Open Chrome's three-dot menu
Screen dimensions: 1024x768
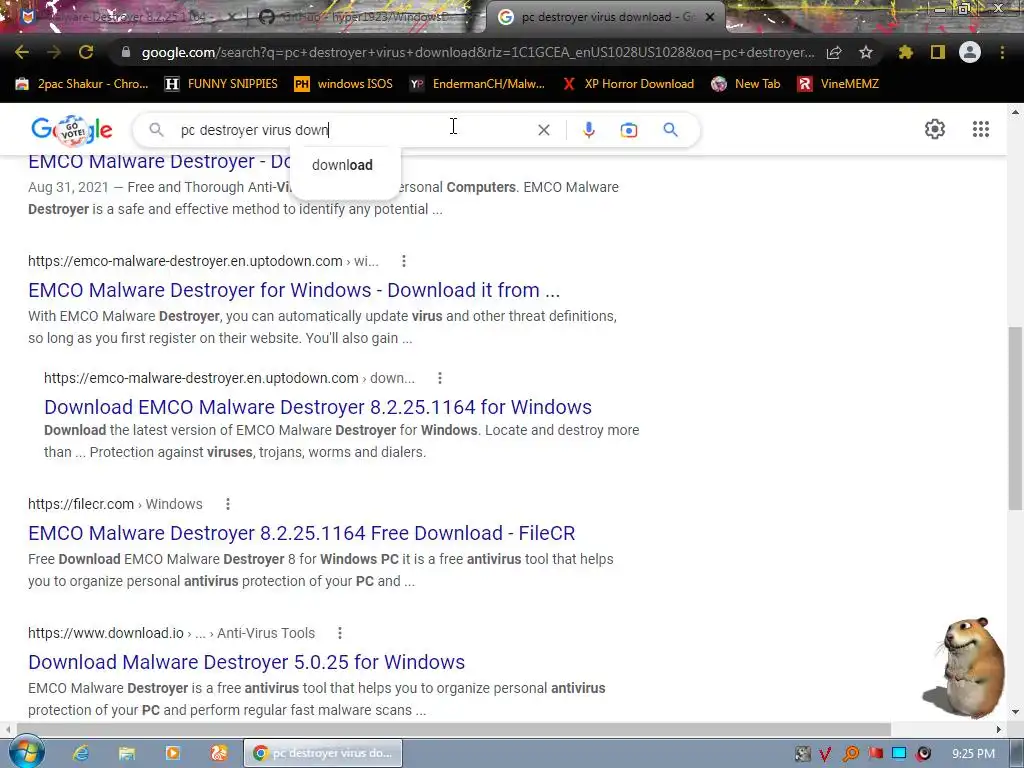point(1002,52)
